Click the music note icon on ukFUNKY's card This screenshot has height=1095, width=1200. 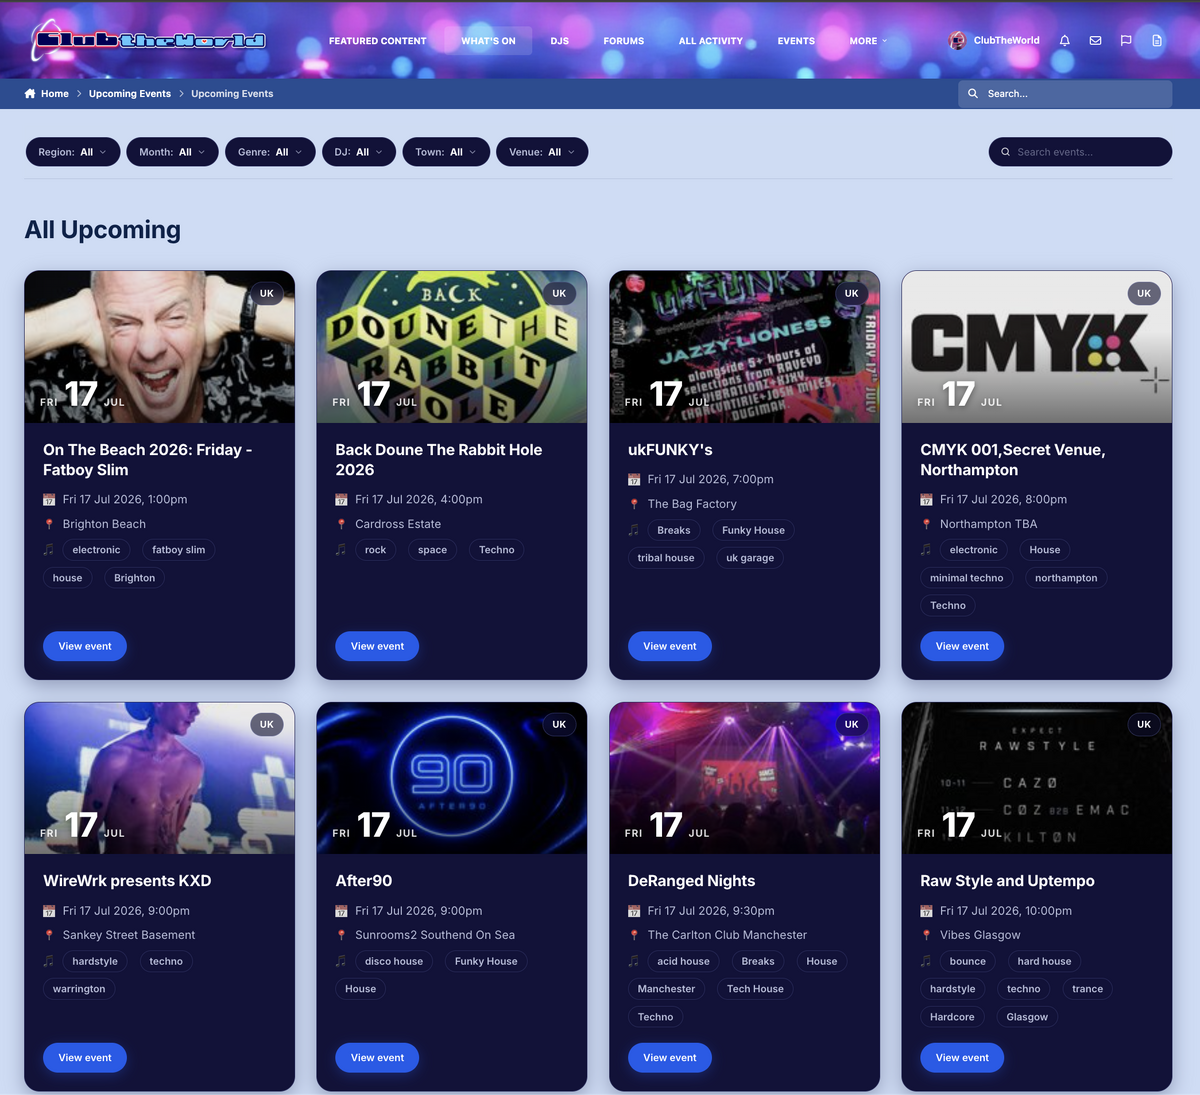click(x=634, y=530)
